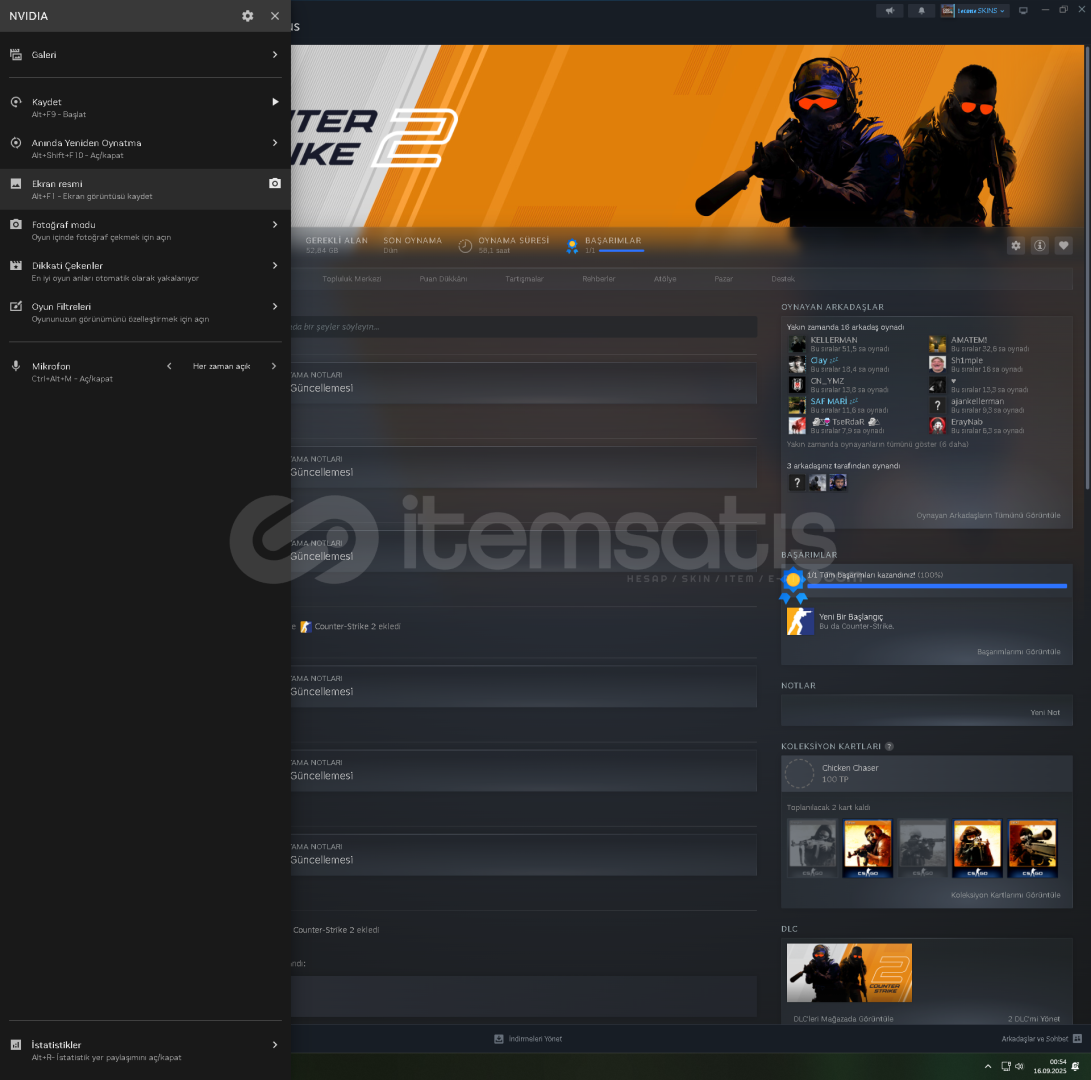This screenshot has height=1080, width=1091.
Task: Open Clay's friend avatar
Action: (797, 365)
